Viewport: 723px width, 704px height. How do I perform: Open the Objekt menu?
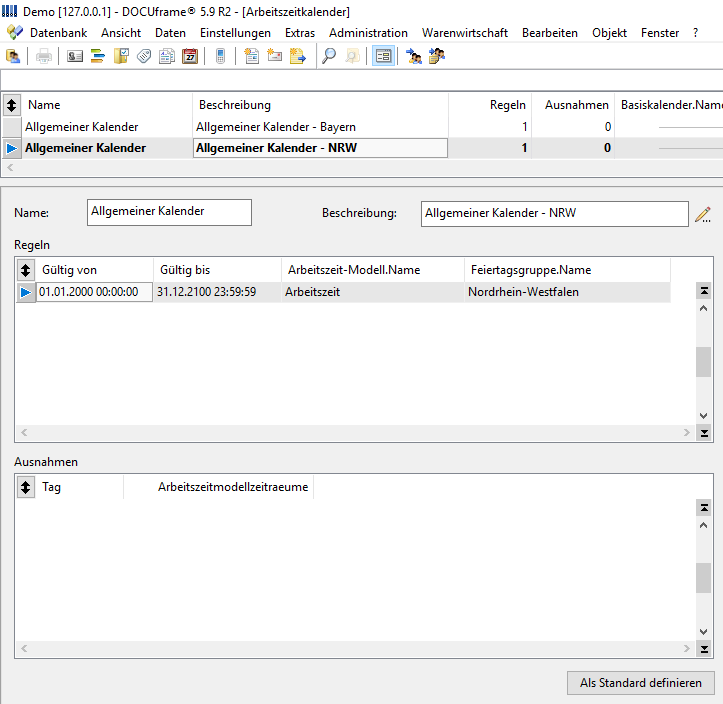pos(609,33)
